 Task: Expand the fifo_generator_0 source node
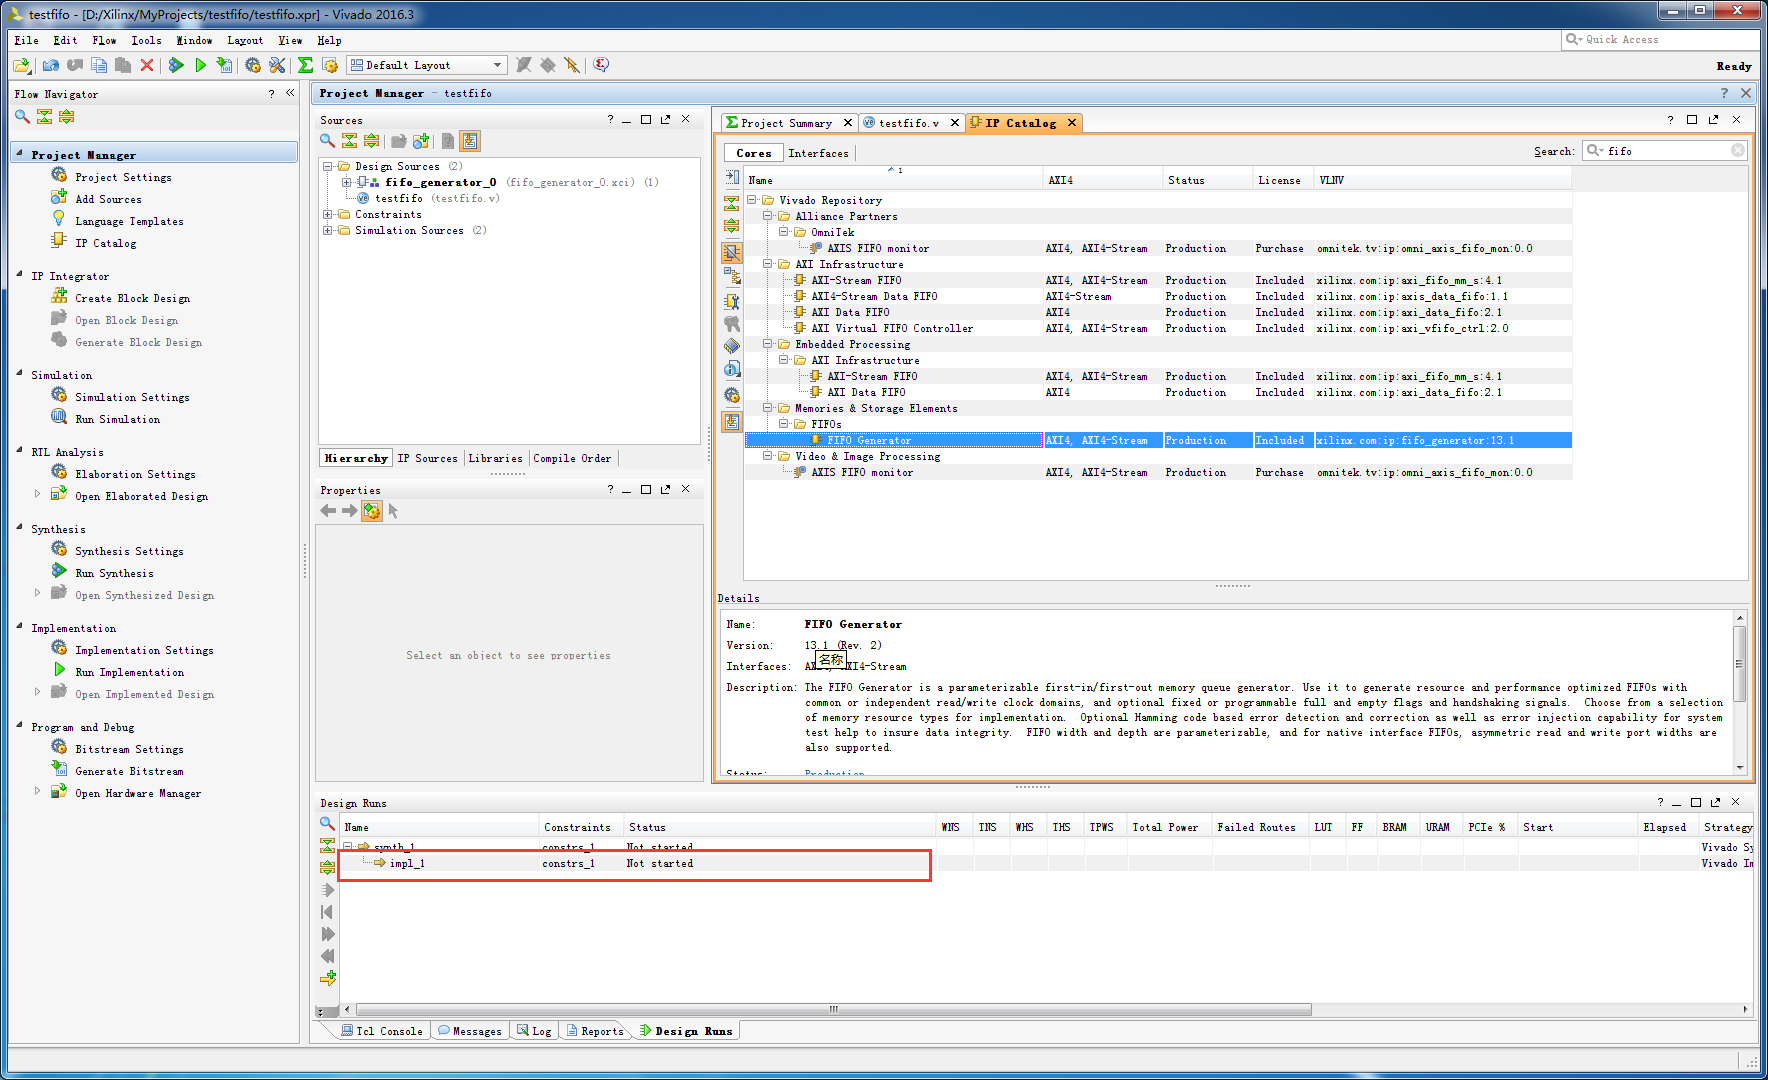pos(346,183)
